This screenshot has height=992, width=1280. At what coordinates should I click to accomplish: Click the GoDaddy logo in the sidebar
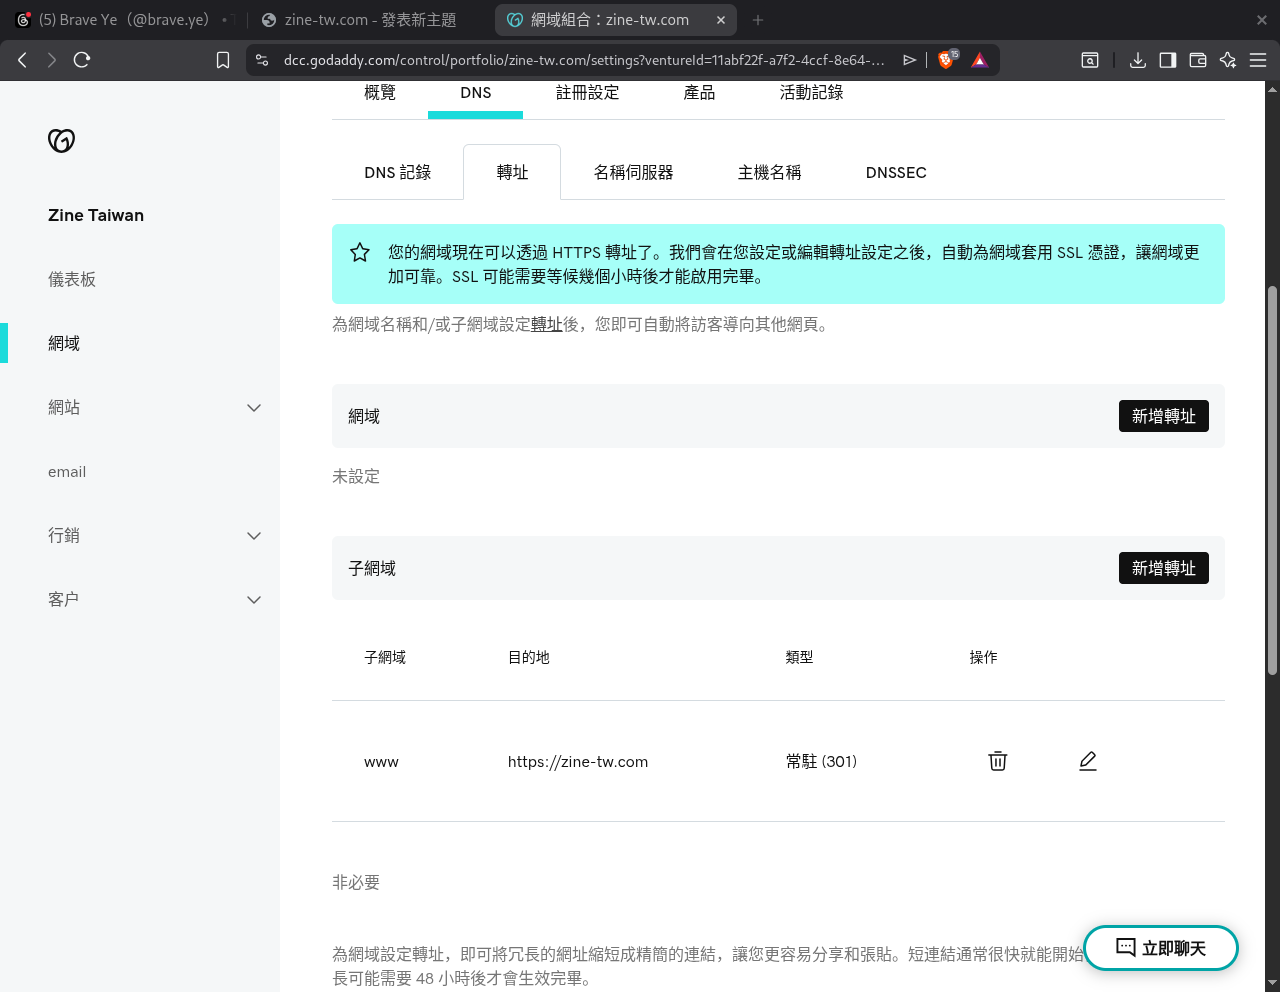click(61, 141)
